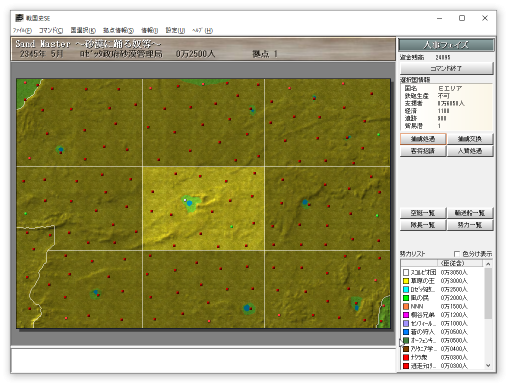The image size is (507, 383).
Task: Select the green dot in the west-middle map region
Action: [26, 213]
